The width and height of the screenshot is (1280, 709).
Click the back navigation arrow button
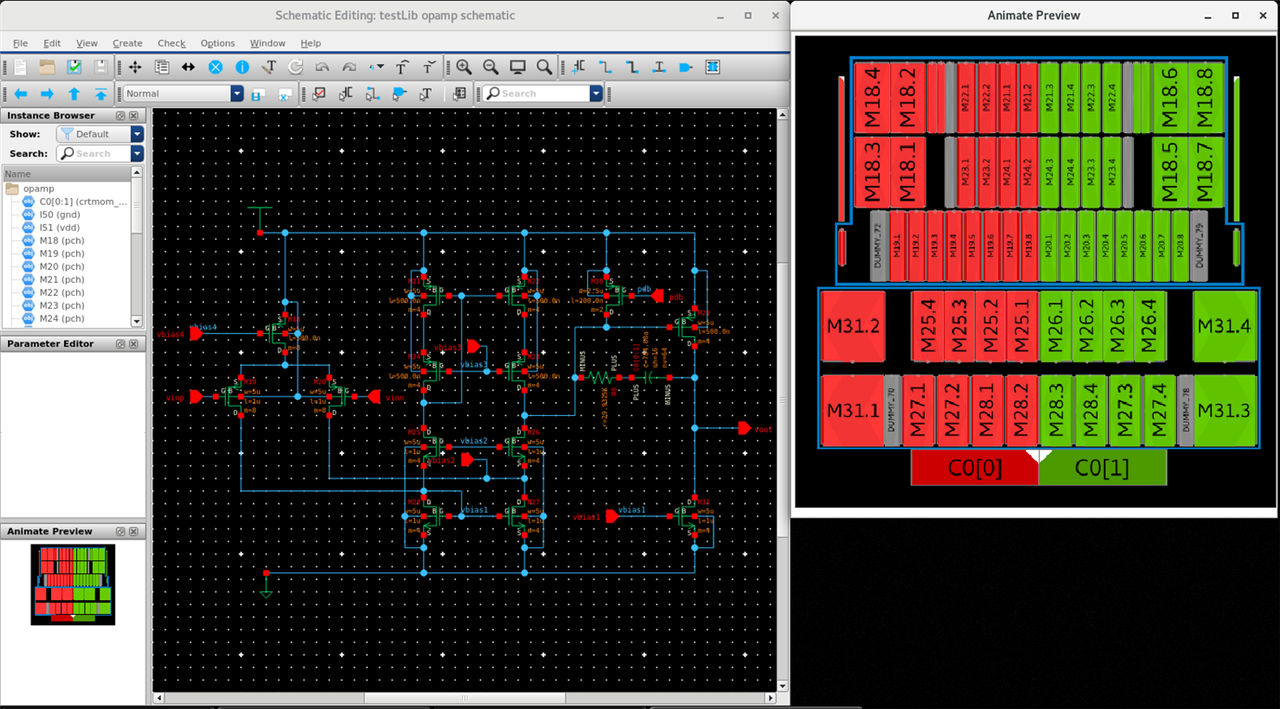[20, 93]
